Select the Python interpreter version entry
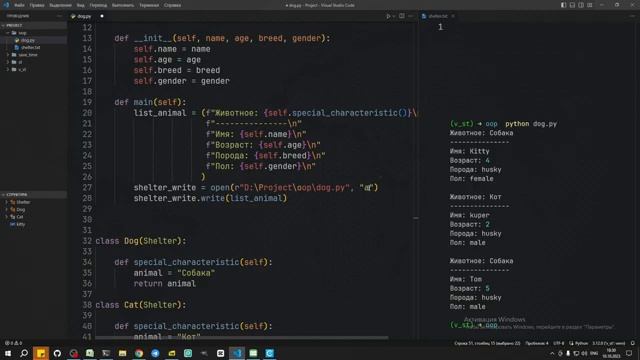 609,343
